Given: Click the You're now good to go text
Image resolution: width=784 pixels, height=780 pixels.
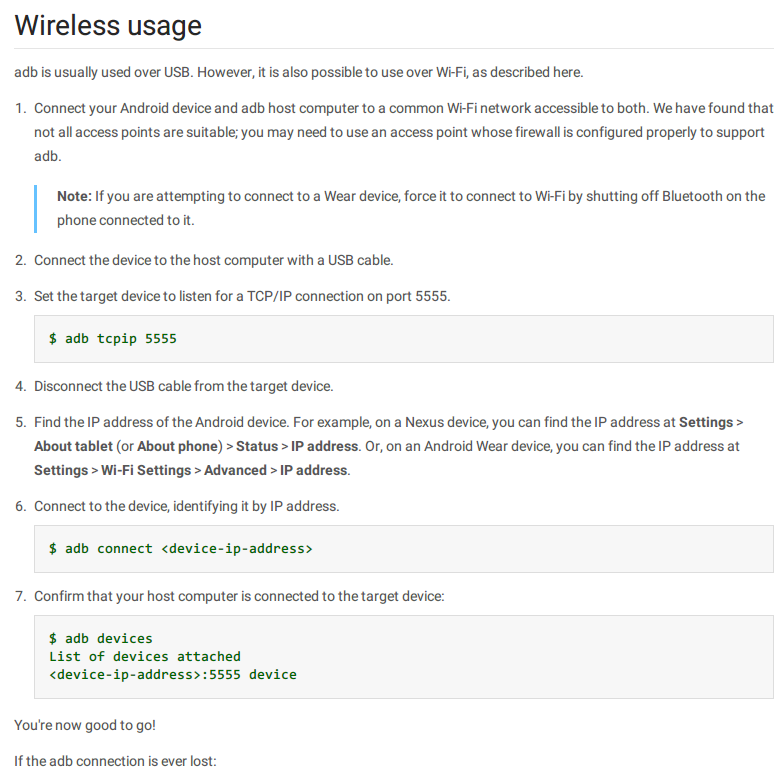Looking at the screenshot, I should 85,725.
